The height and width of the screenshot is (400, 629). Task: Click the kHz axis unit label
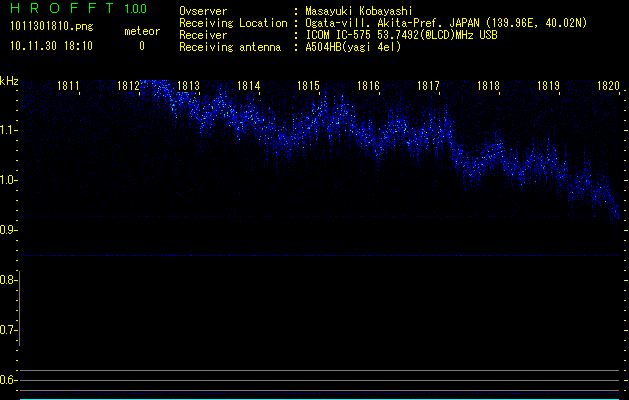pyautogui.click(x=9, y=81)
